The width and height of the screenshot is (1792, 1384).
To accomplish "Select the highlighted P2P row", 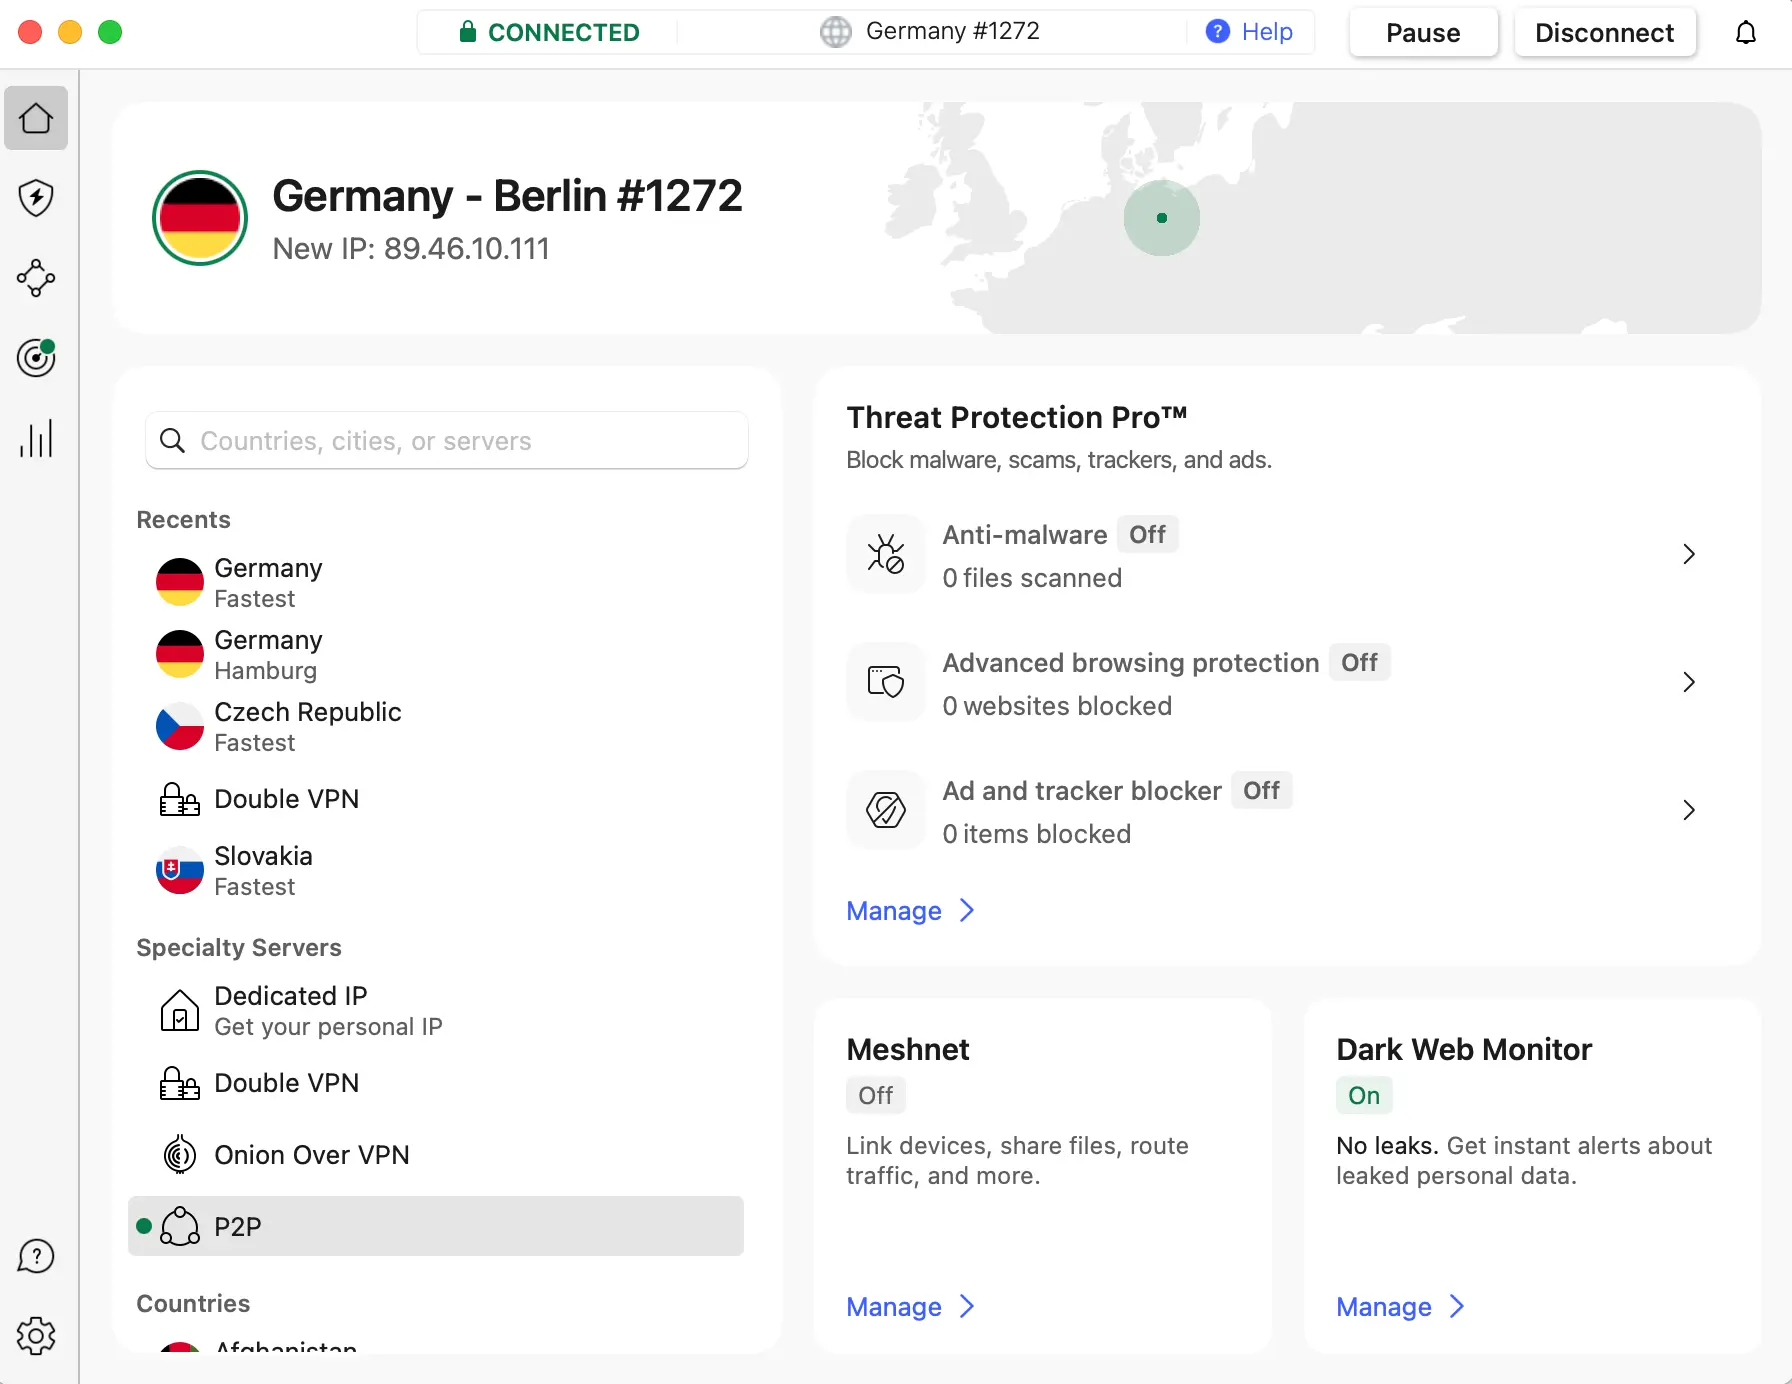I will click(436, 1226).
